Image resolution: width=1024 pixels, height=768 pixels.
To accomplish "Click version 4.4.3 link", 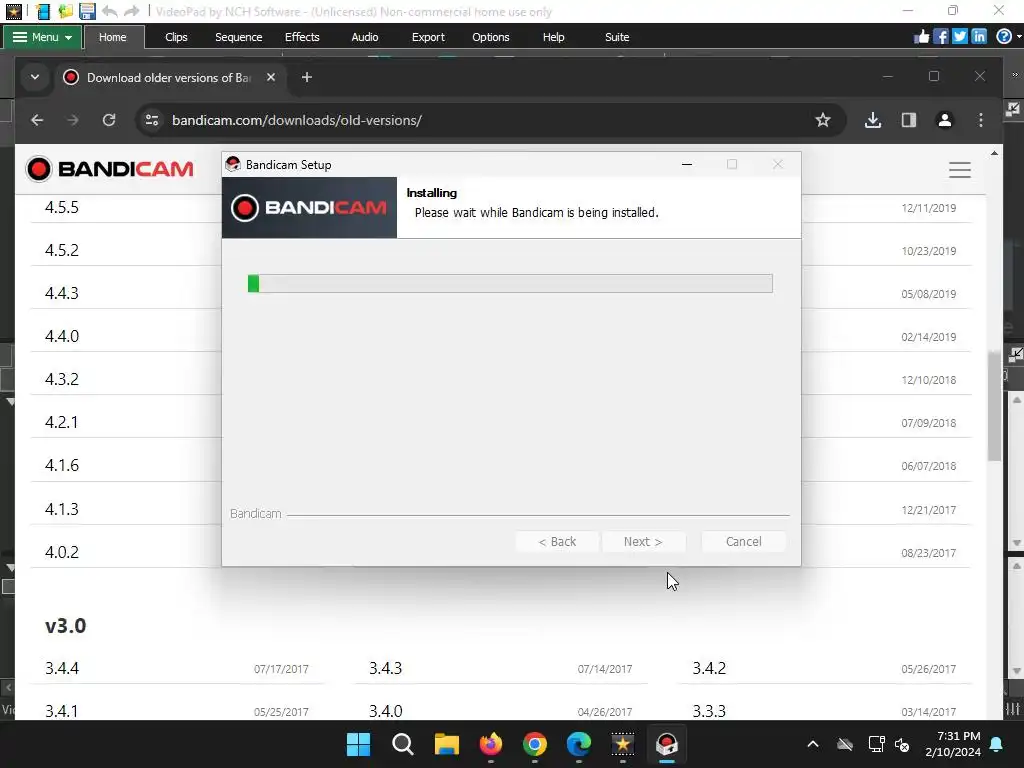I will tap(62, 293).
